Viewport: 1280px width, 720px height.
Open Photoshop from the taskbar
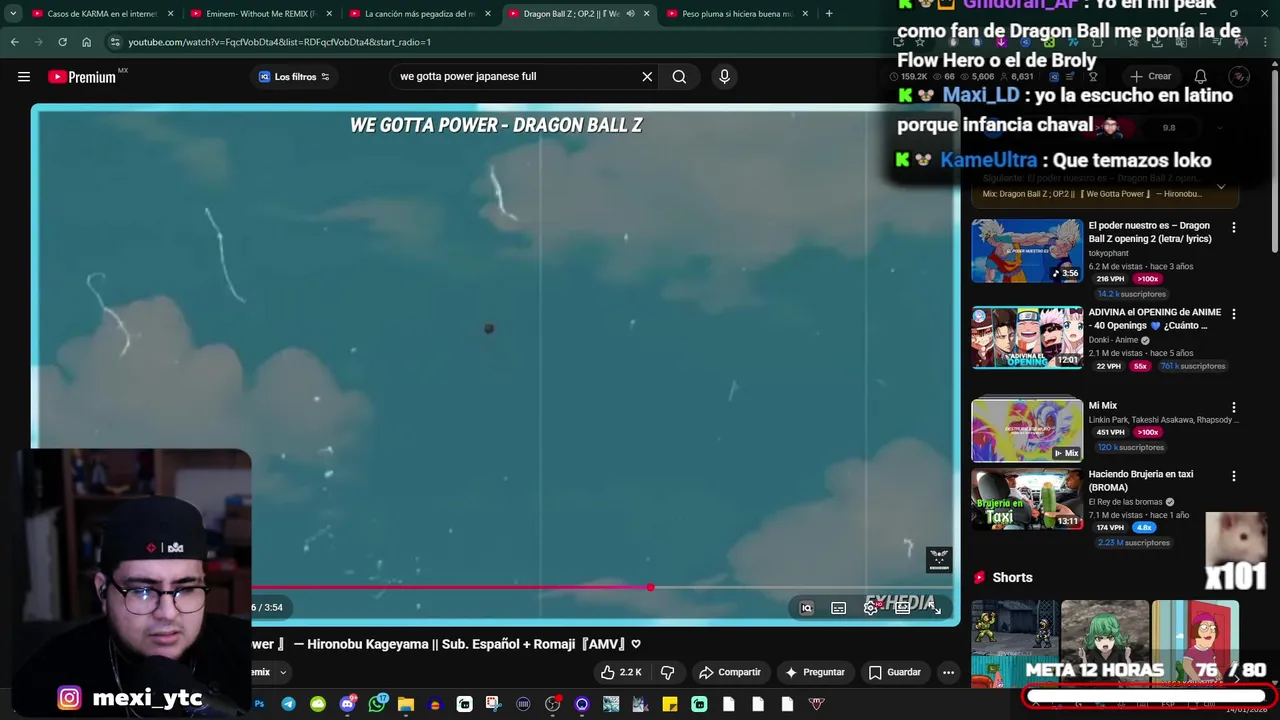[259, 704]
